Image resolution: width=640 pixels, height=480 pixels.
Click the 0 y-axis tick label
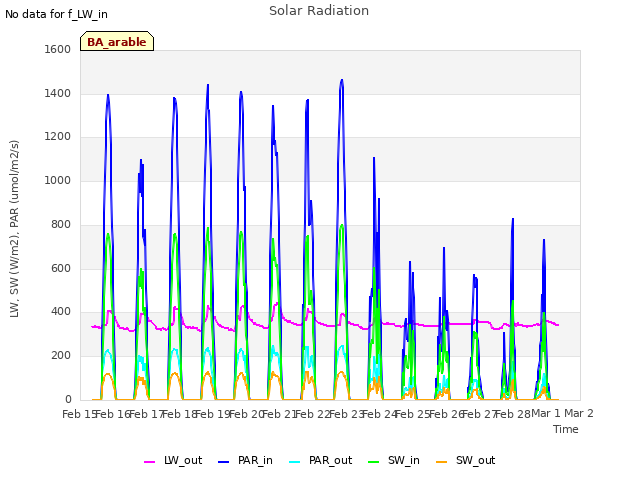[x=68, y=400]
